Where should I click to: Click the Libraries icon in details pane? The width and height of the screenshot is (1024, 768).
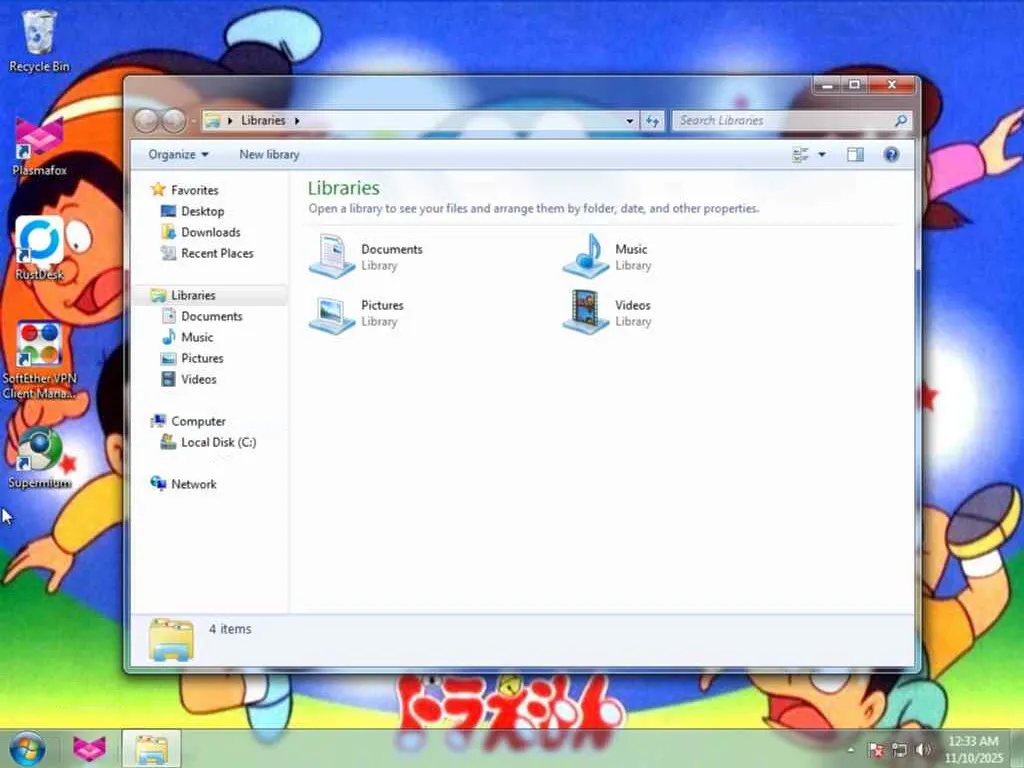point(171,639)
